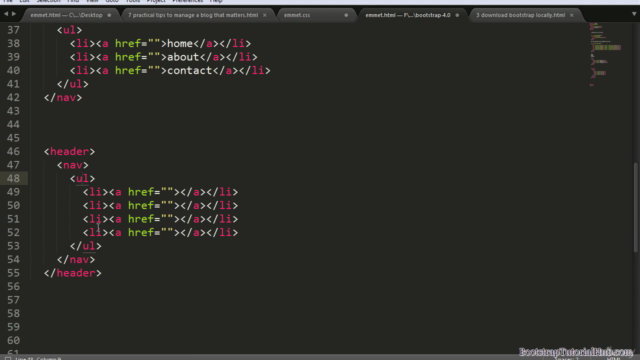640x360 pixels.
Task: Click unsaved dot on emmet.html bootstrap-4.0 tab
Action: [457, 15]
